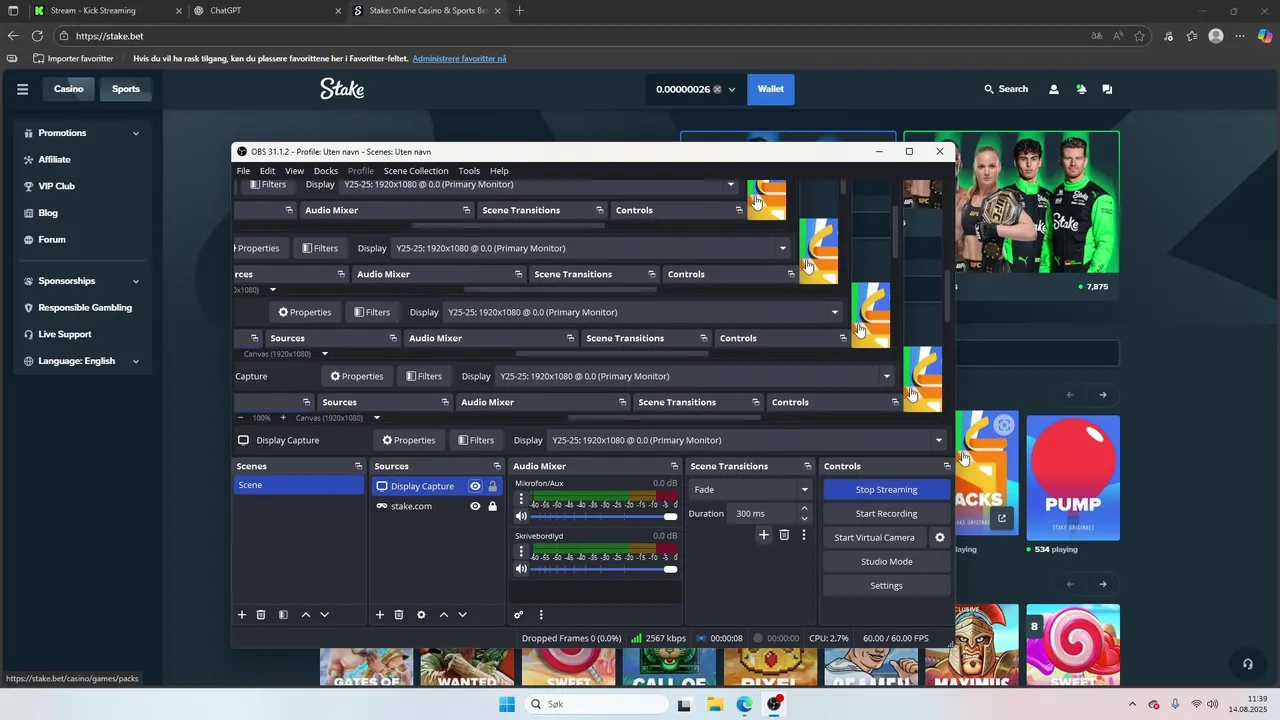Viewport: 1280px width, 720px height.
Task: Open Stake notifications bell icon
Action: tap(1081, 89)
